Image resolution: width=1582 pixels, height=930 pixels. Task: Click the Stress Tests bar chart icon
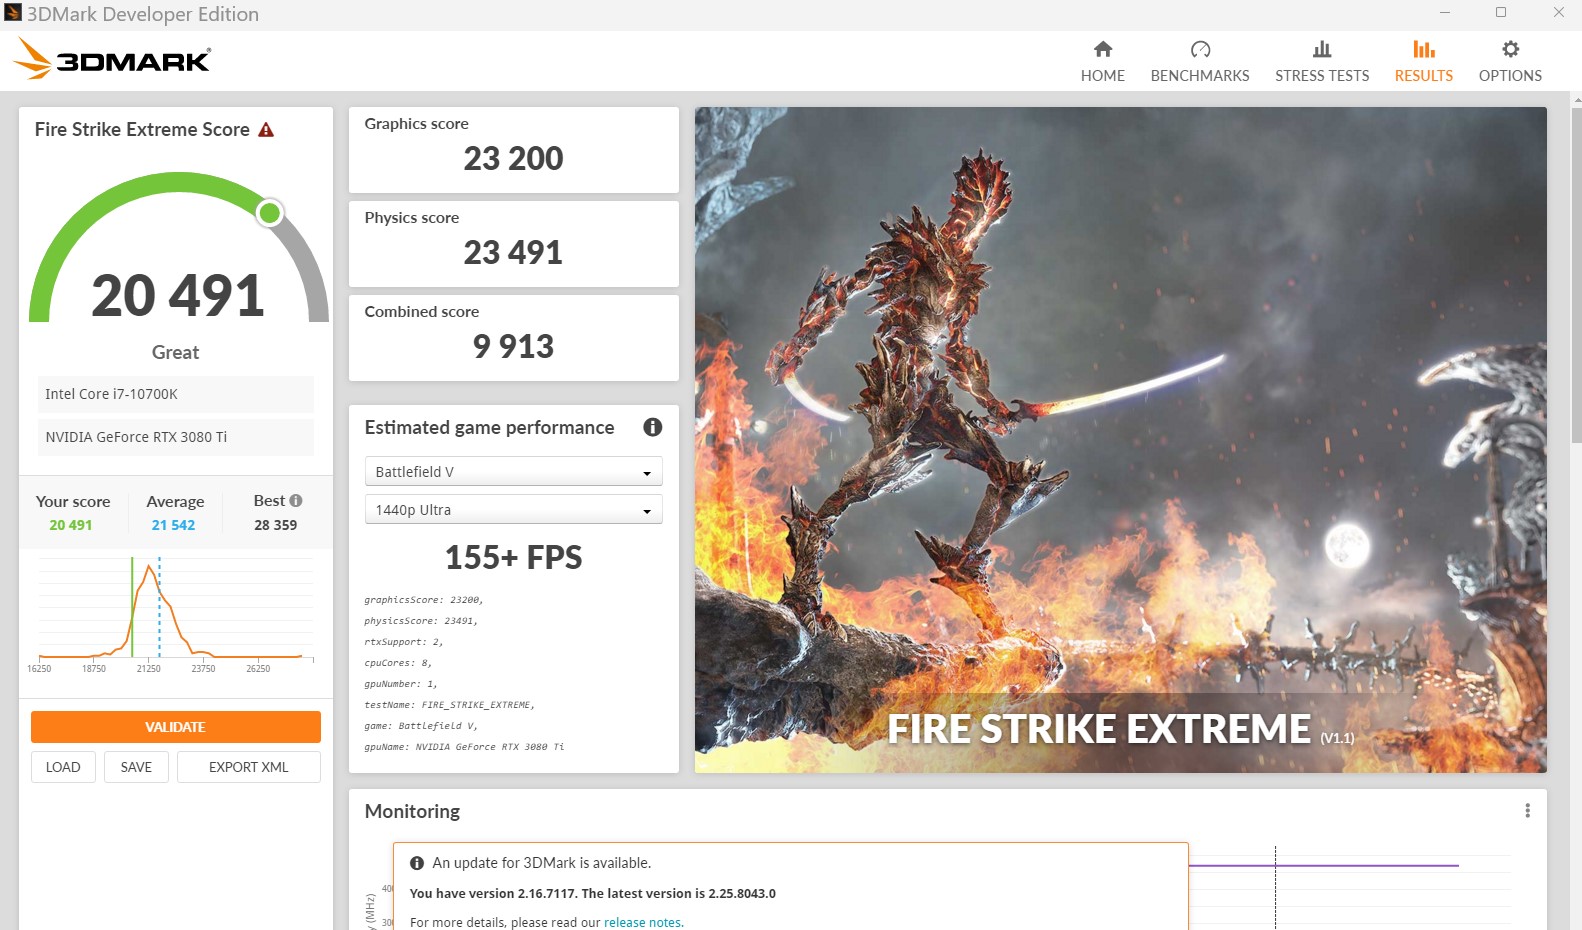coord(1322,49)
